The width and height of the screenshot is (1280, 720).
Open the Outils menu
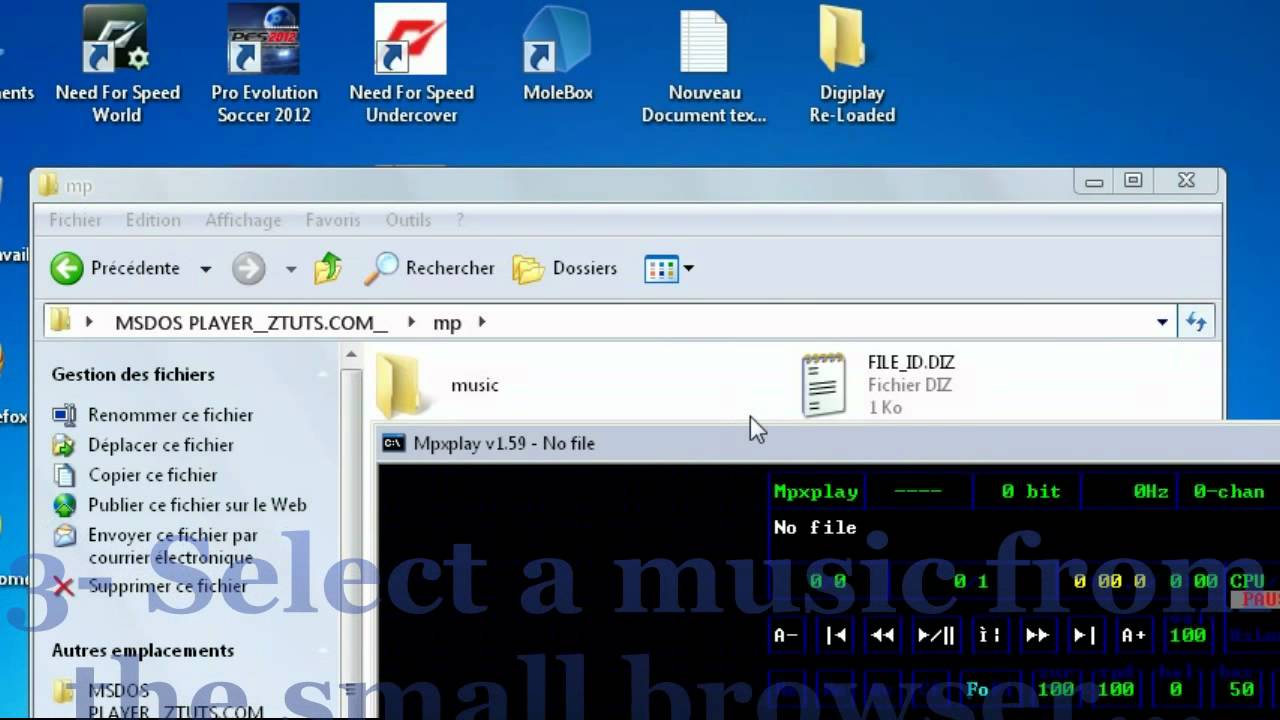408,220
